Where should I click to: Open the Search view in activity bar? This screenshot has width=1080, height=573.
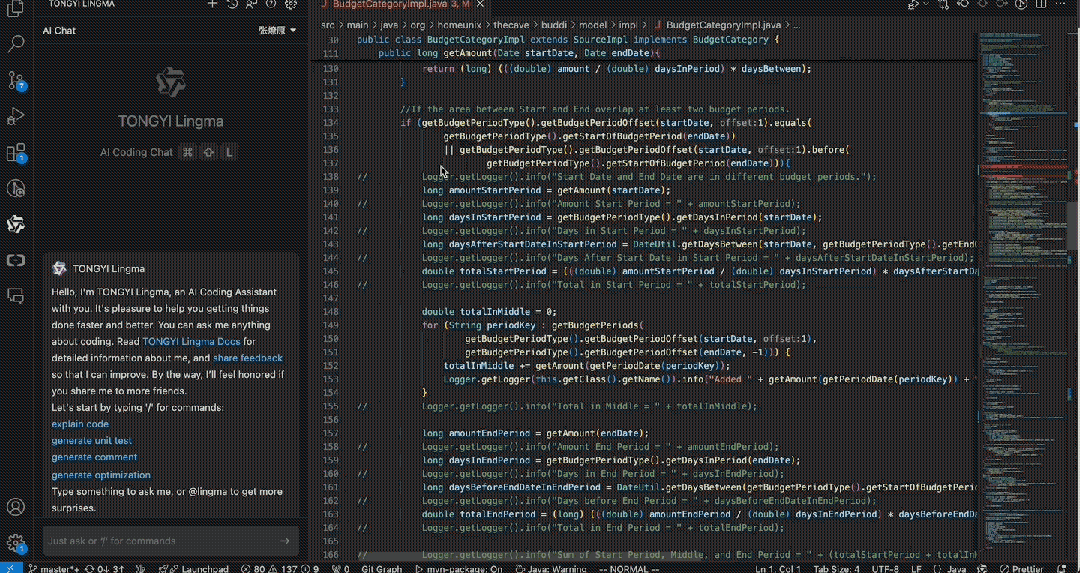[15, 45]
